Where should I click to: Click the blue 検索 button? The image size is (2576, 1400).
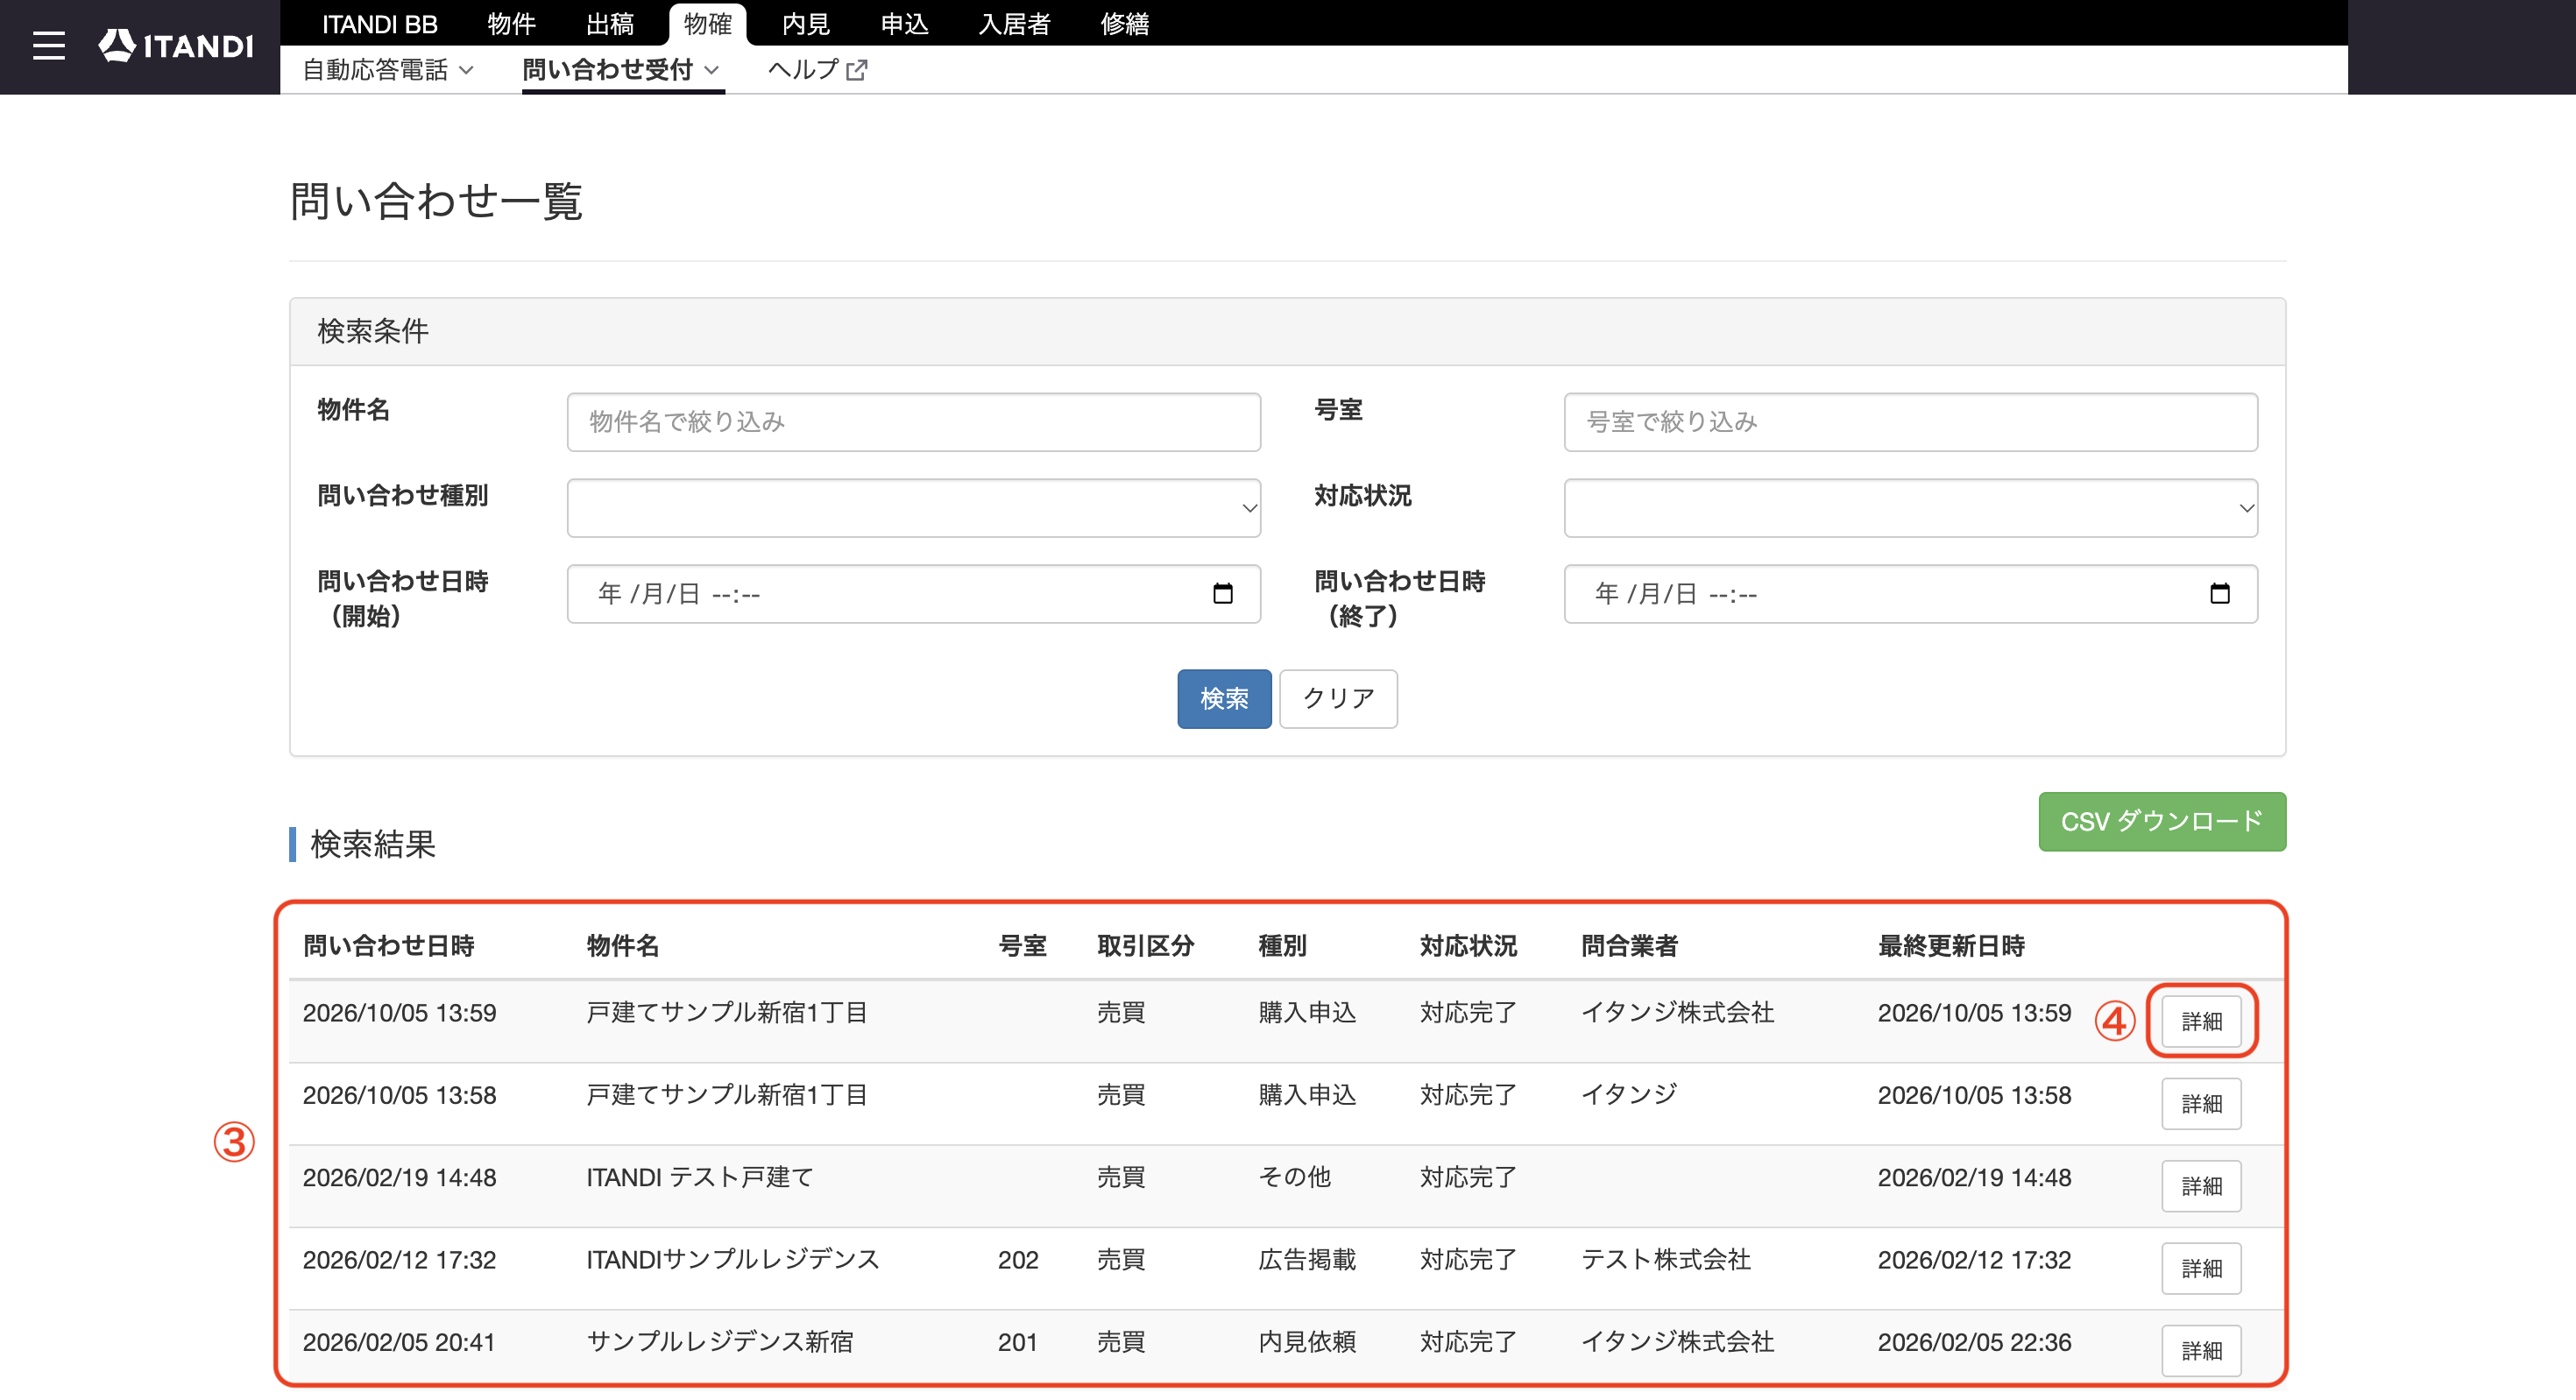coord(1224,698)
